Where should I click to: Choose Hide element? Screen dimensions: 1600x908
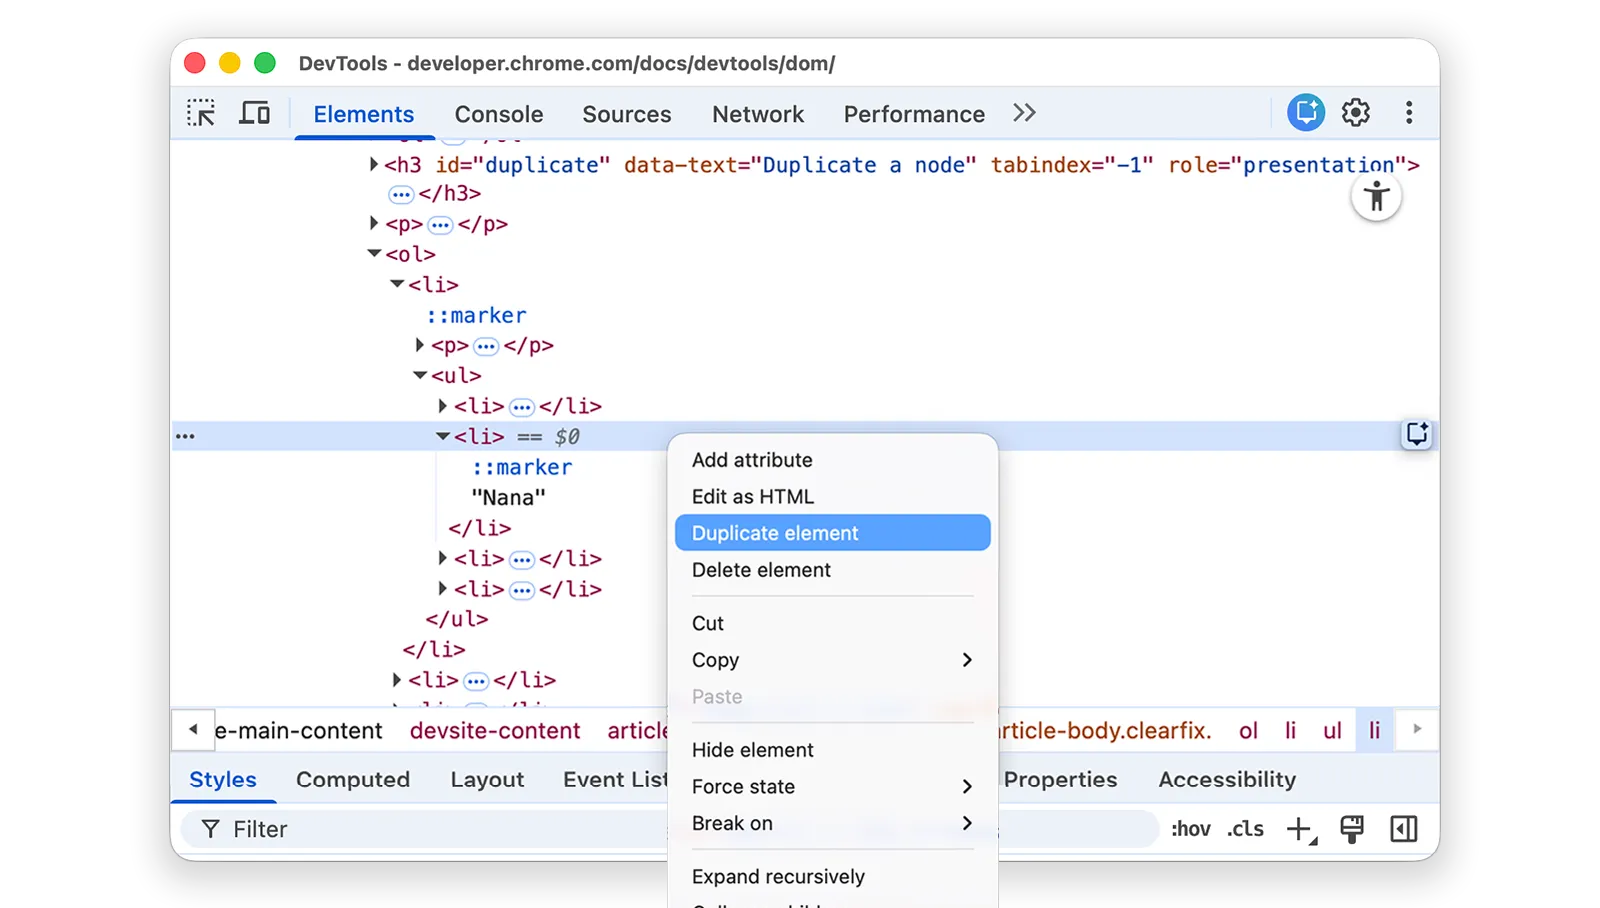(x=832, y=750)
